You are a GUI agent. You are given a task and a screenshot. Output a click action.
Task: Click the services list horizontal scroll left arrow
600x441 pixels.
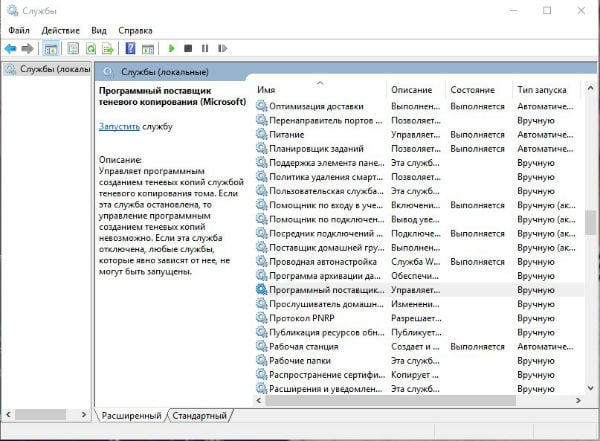point(259,400)
